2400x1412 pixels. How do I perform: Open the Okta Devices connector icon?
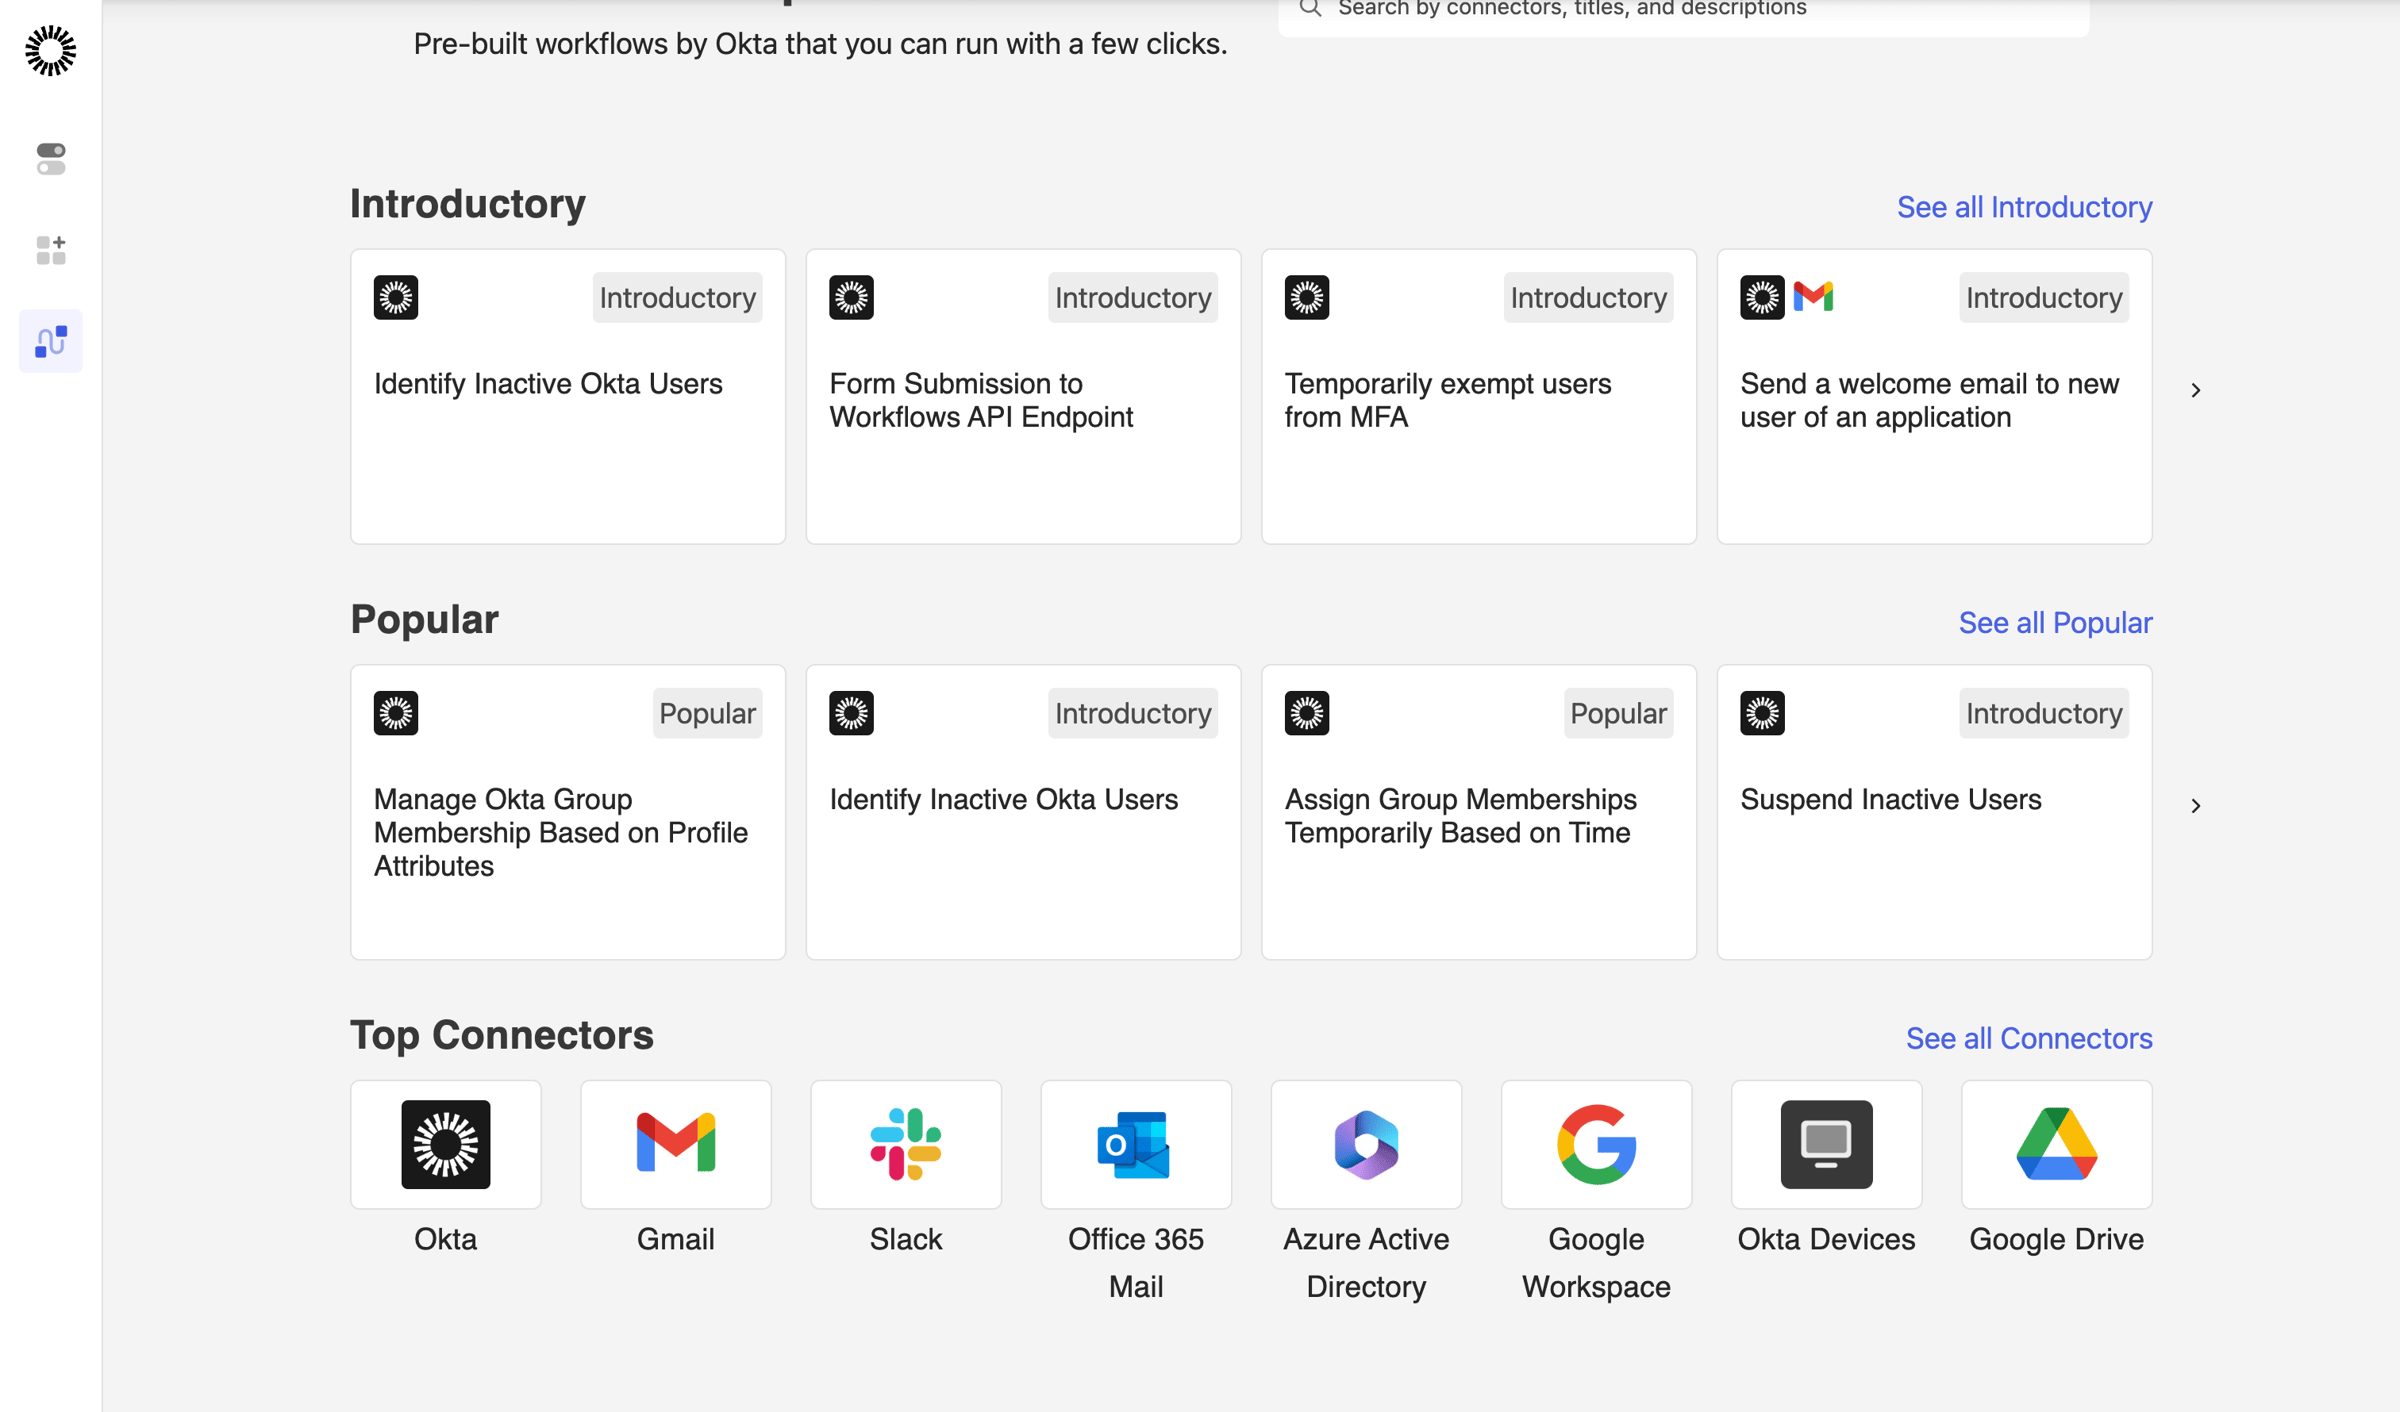(x=1826, y=1144)
